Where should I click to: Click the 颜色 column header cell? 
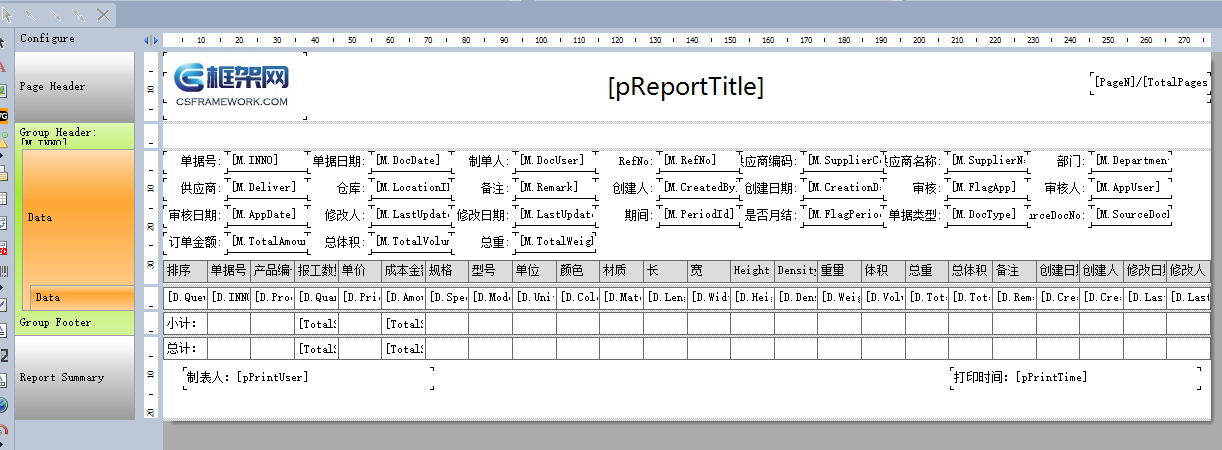pyautogui.click(x=578, y=270)
